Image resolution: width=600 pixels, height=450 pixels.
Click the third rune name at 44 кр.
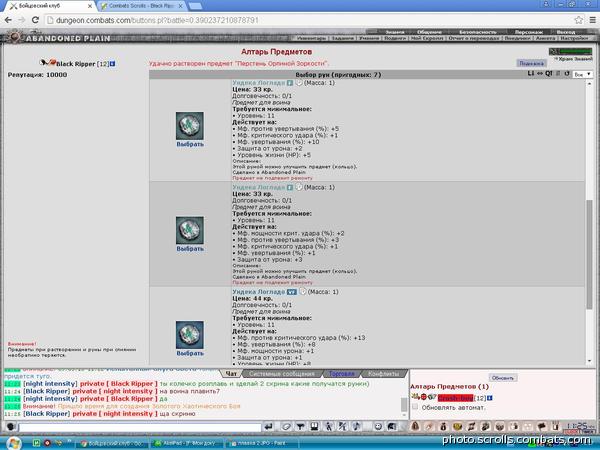[259, 292]
